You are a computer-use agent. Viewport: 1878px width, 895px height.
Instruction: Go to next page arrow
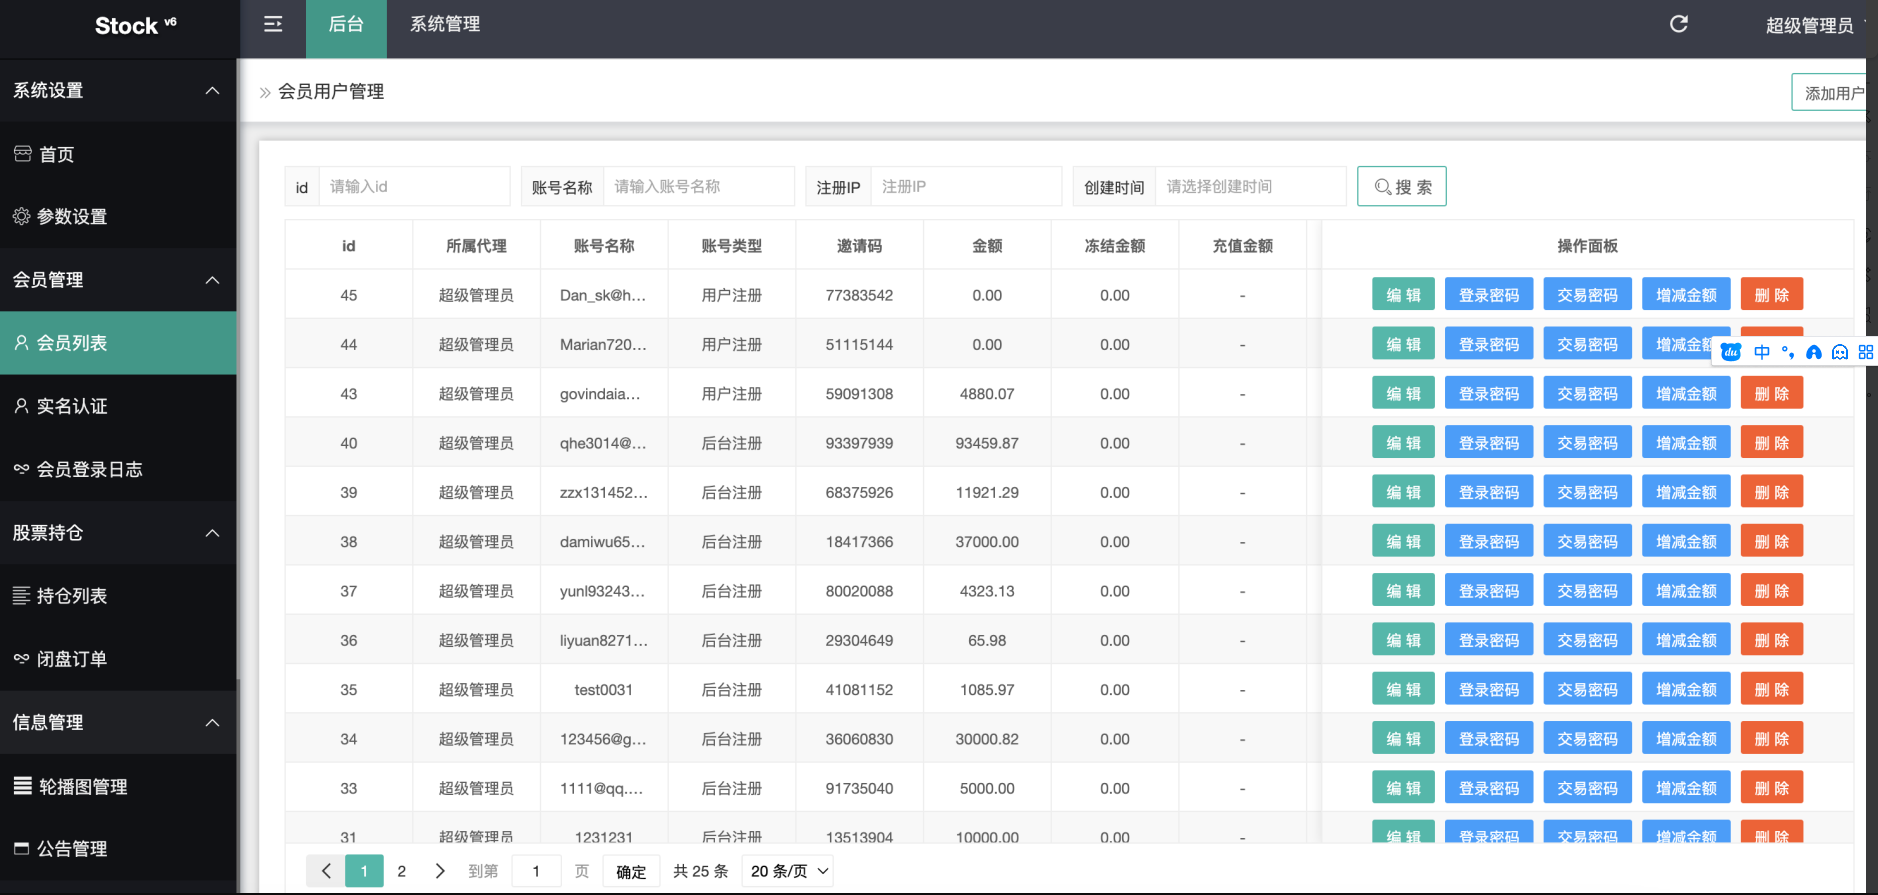click(x=440, y=871)
